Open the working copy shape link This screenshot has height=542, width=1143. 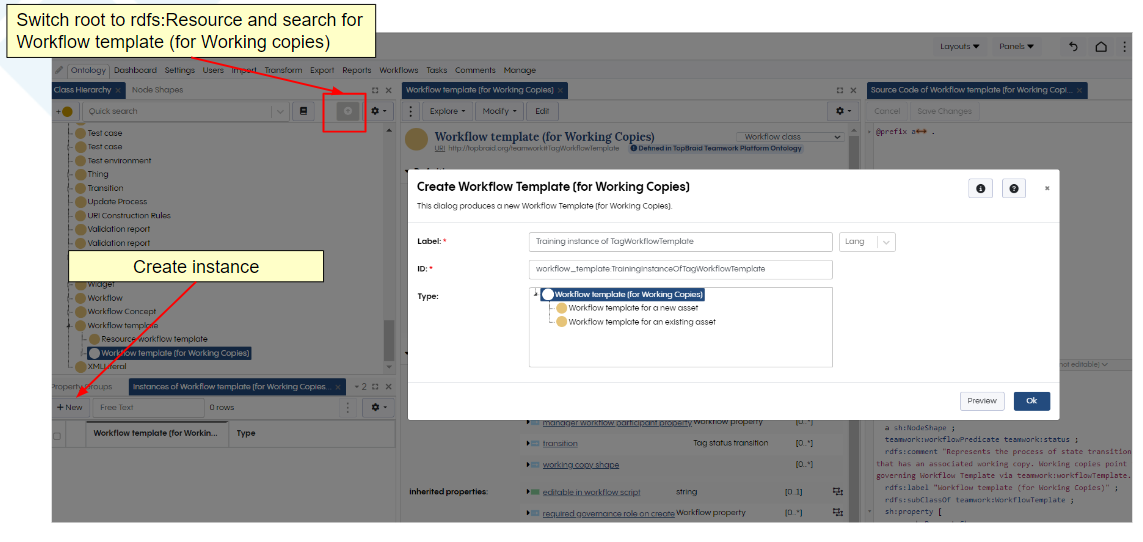[580, 465]
